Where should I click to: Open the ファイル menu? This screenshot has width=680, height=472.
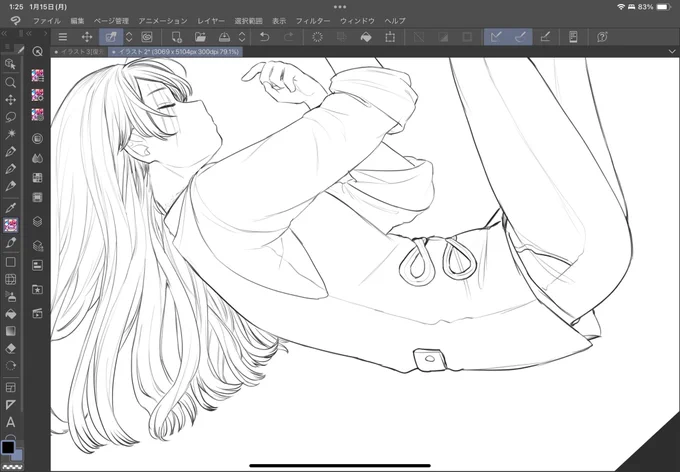point(47,21)
